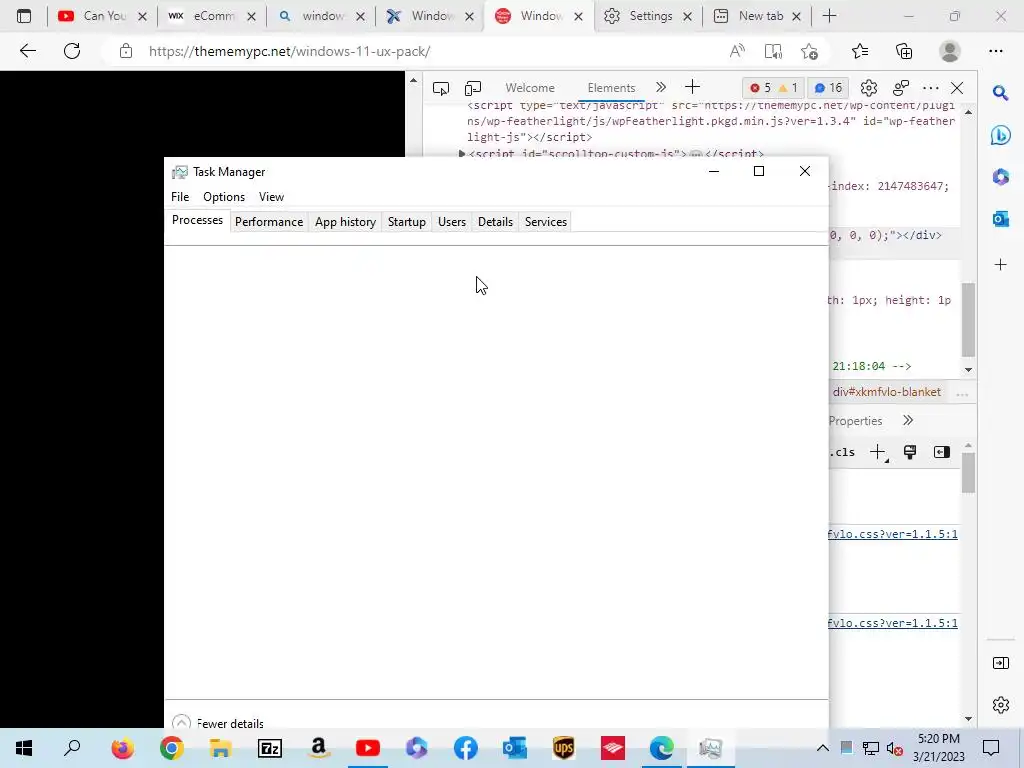Open Windows Start menu
Viewport: 1024px width, 768px height.
(24, 748)
